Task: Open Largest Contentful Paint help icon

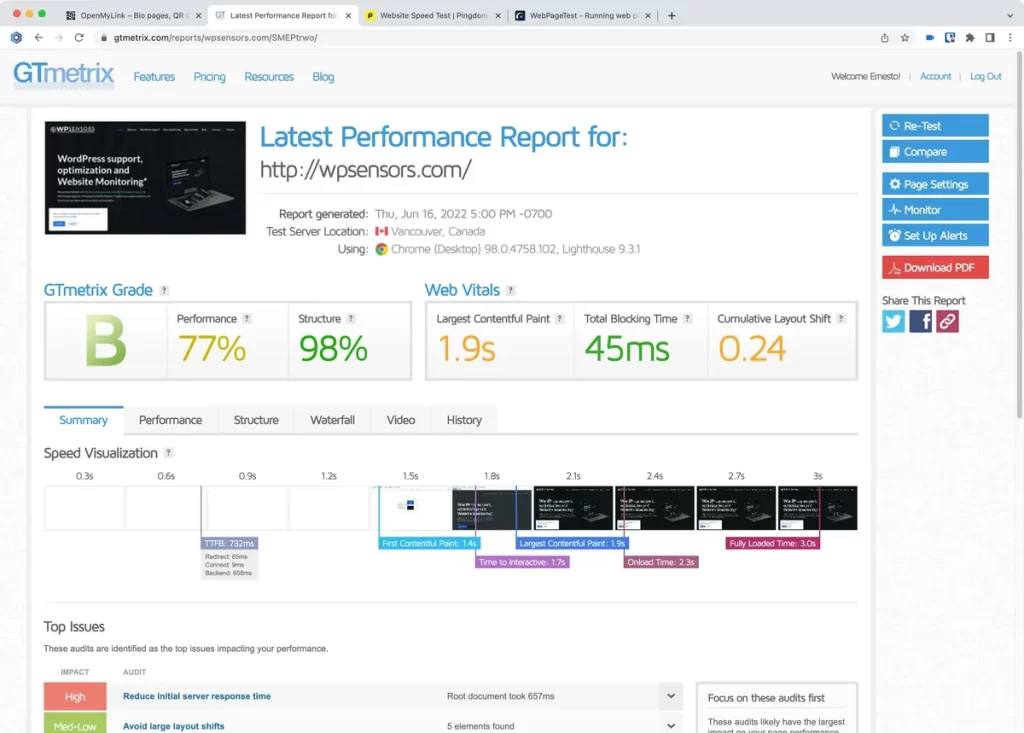Action: (x=560, y=319)
